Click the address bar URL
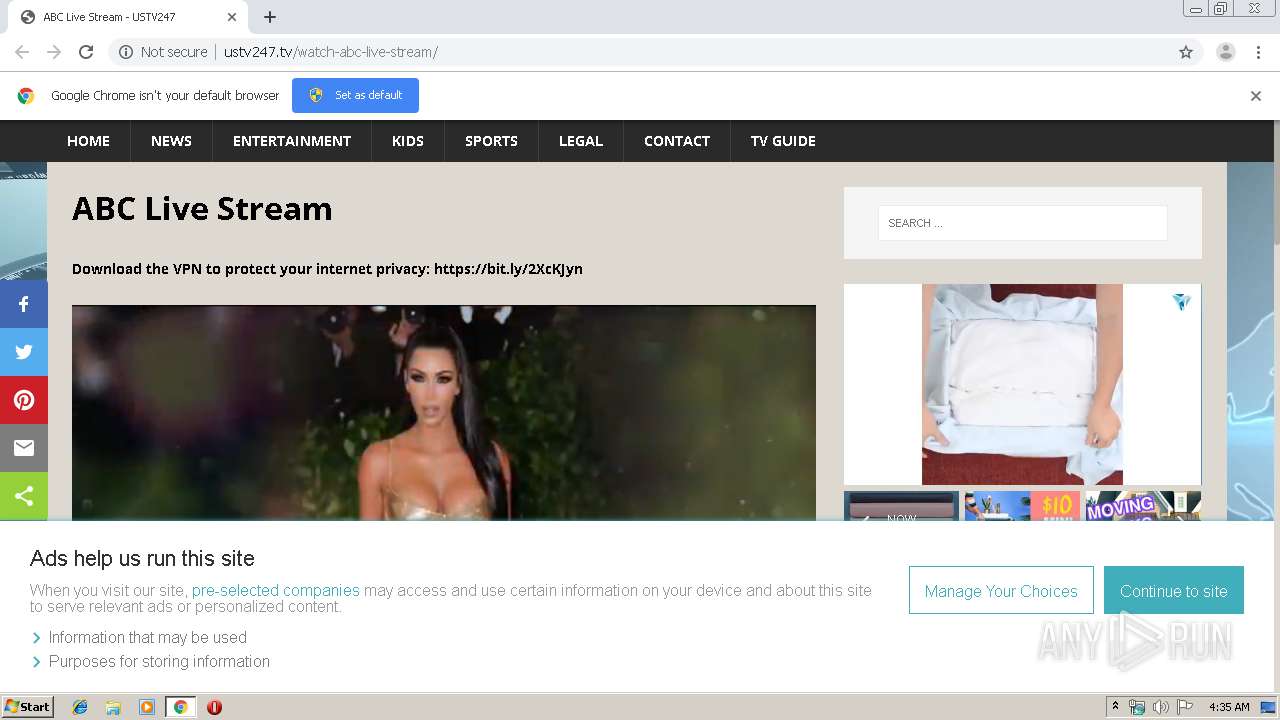 pos(330,52)
